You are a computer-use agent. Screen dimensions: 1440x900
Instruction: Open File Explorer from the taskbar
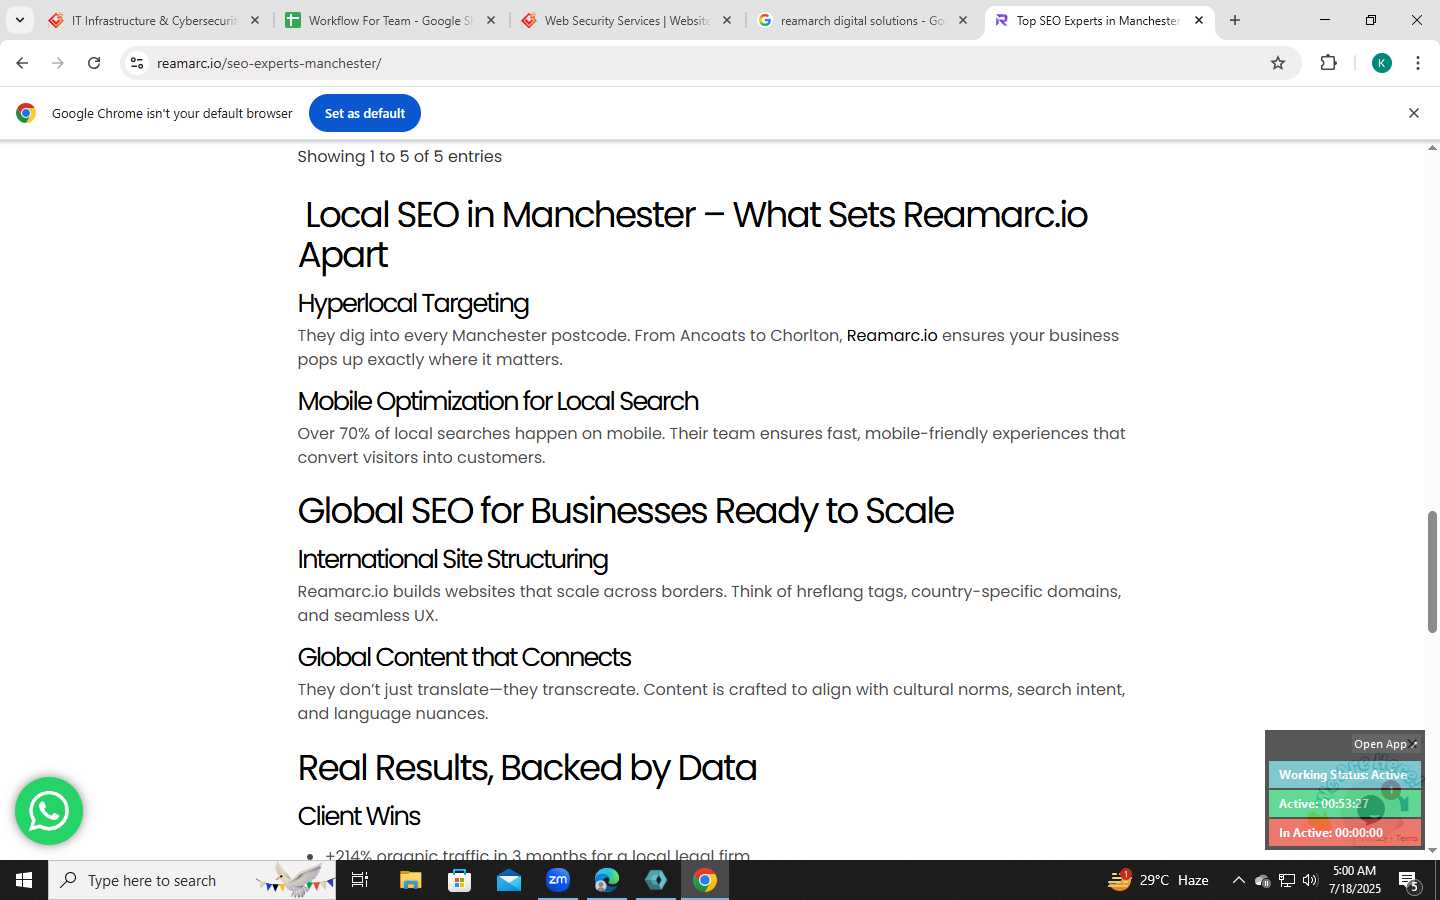click(410, 880)
